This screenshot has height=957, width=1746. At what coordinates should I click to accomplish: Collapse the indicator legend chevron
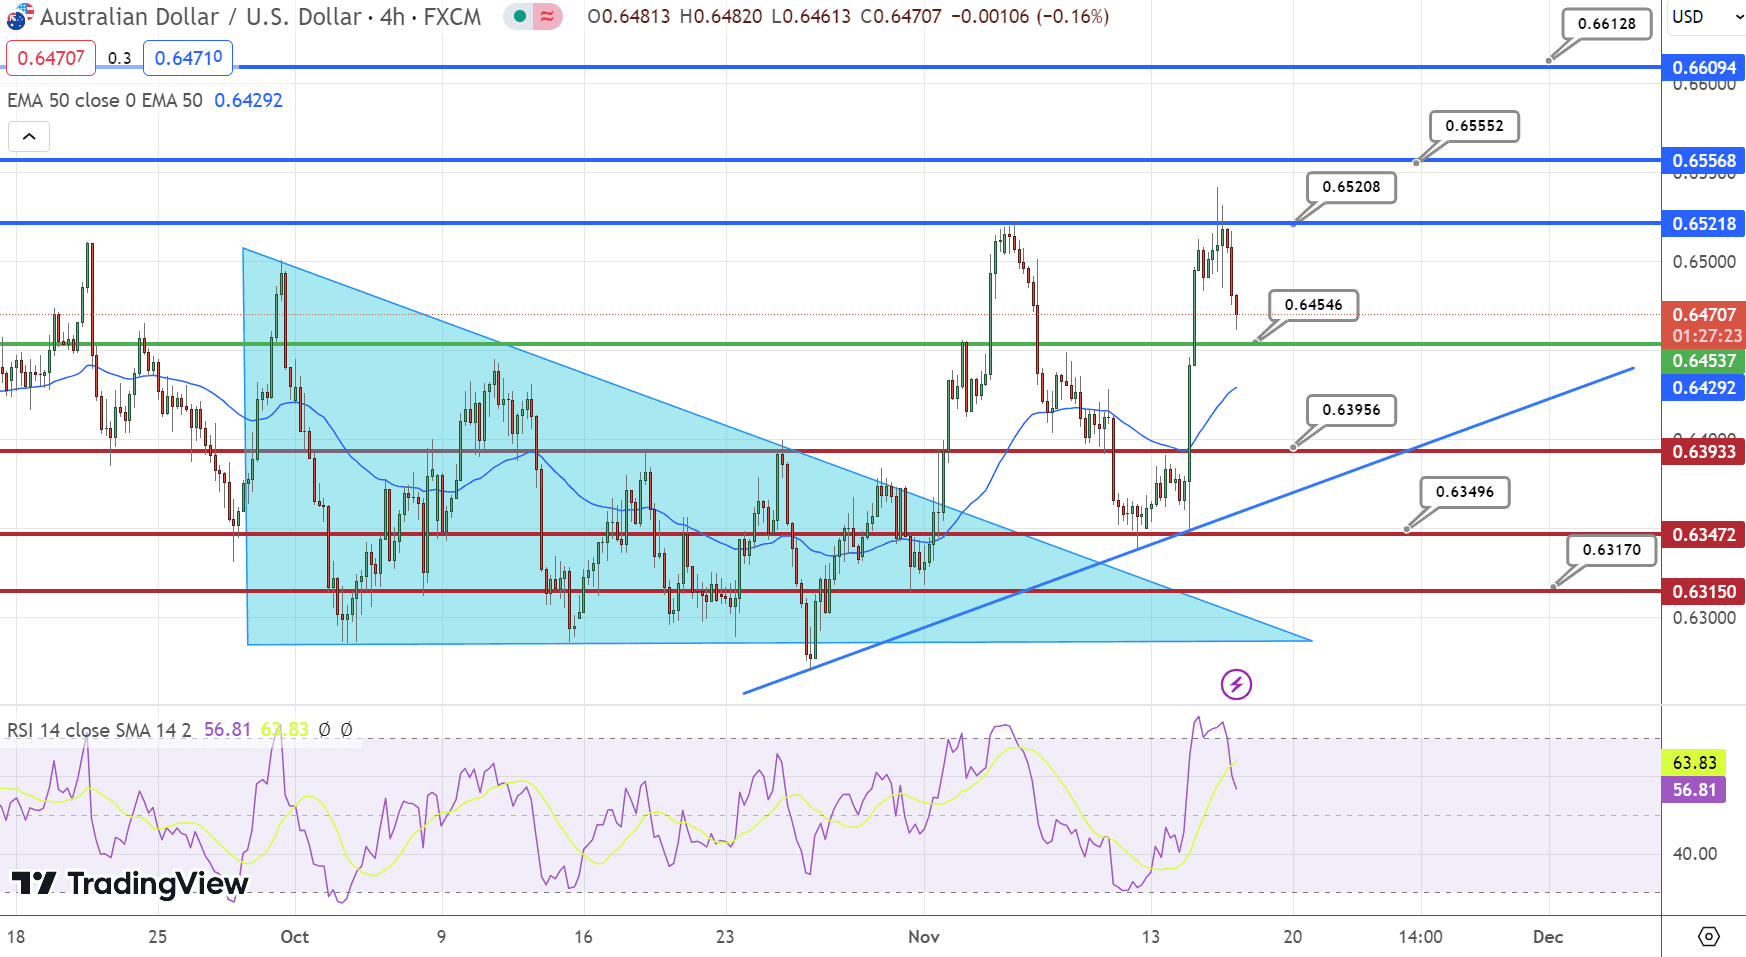(29, 137)
